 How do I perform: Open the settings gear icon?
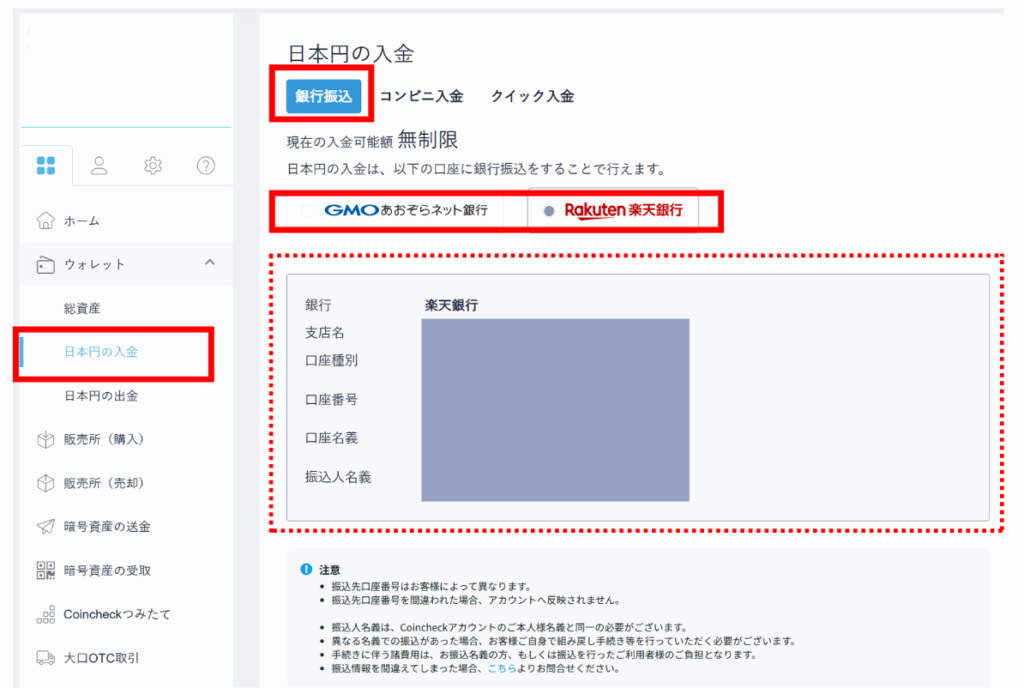click(153, 166)
